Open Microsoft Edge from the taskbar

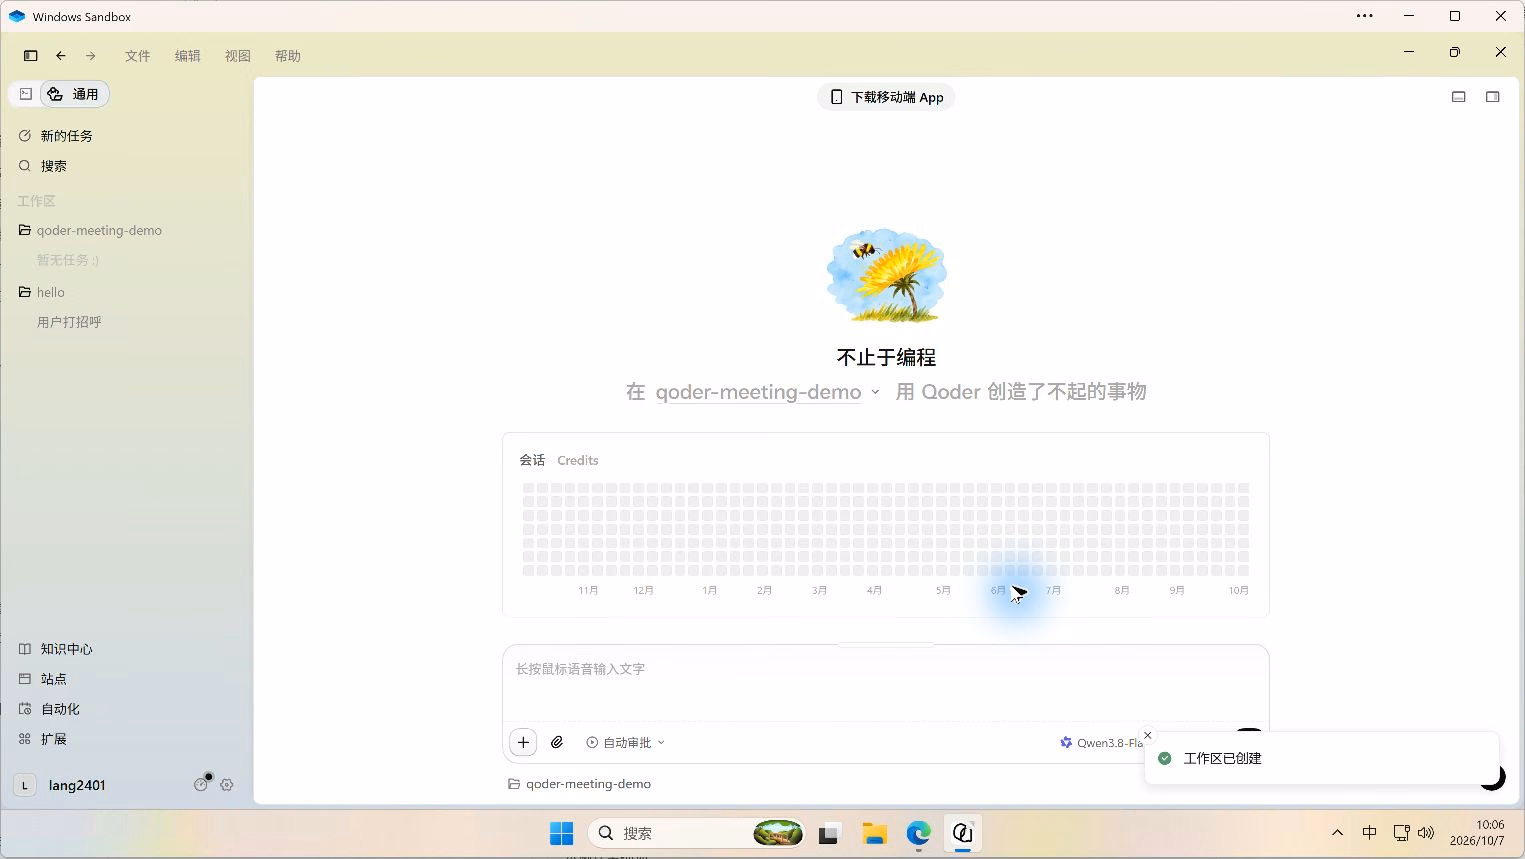tap(919, 833)
